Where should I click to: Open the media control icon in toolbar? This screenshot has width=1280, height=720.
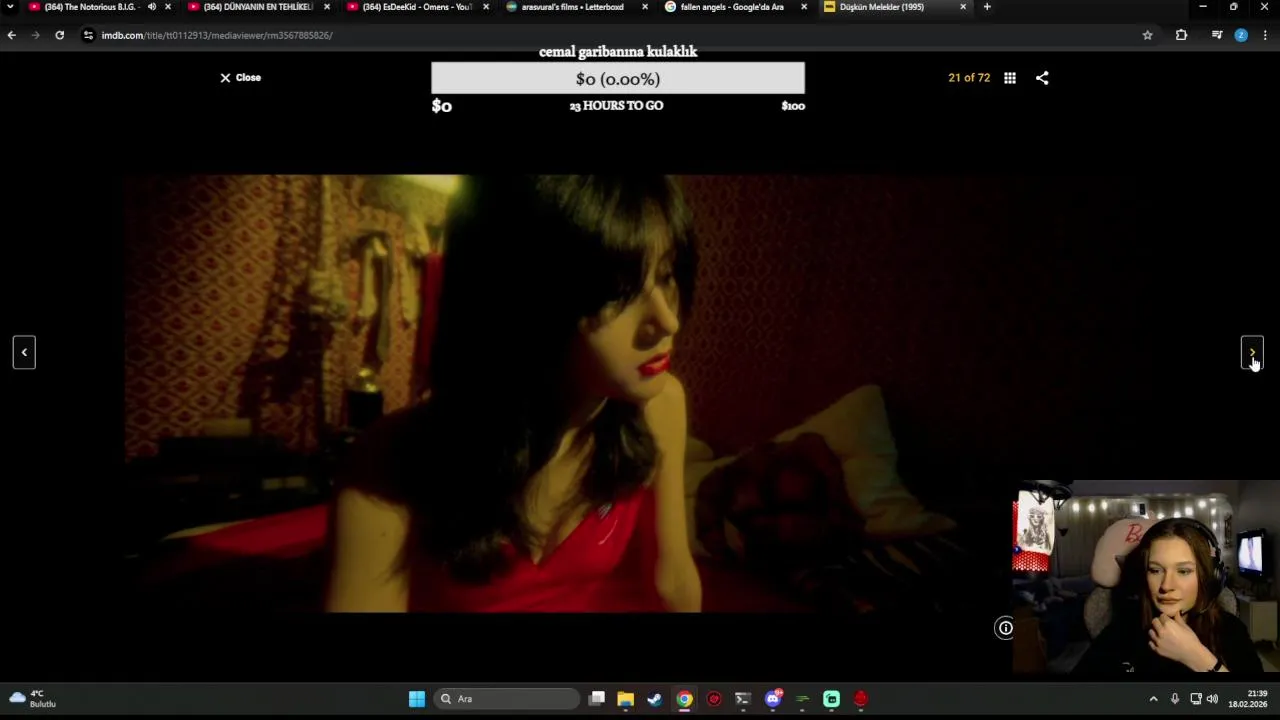pos(1217,35)
